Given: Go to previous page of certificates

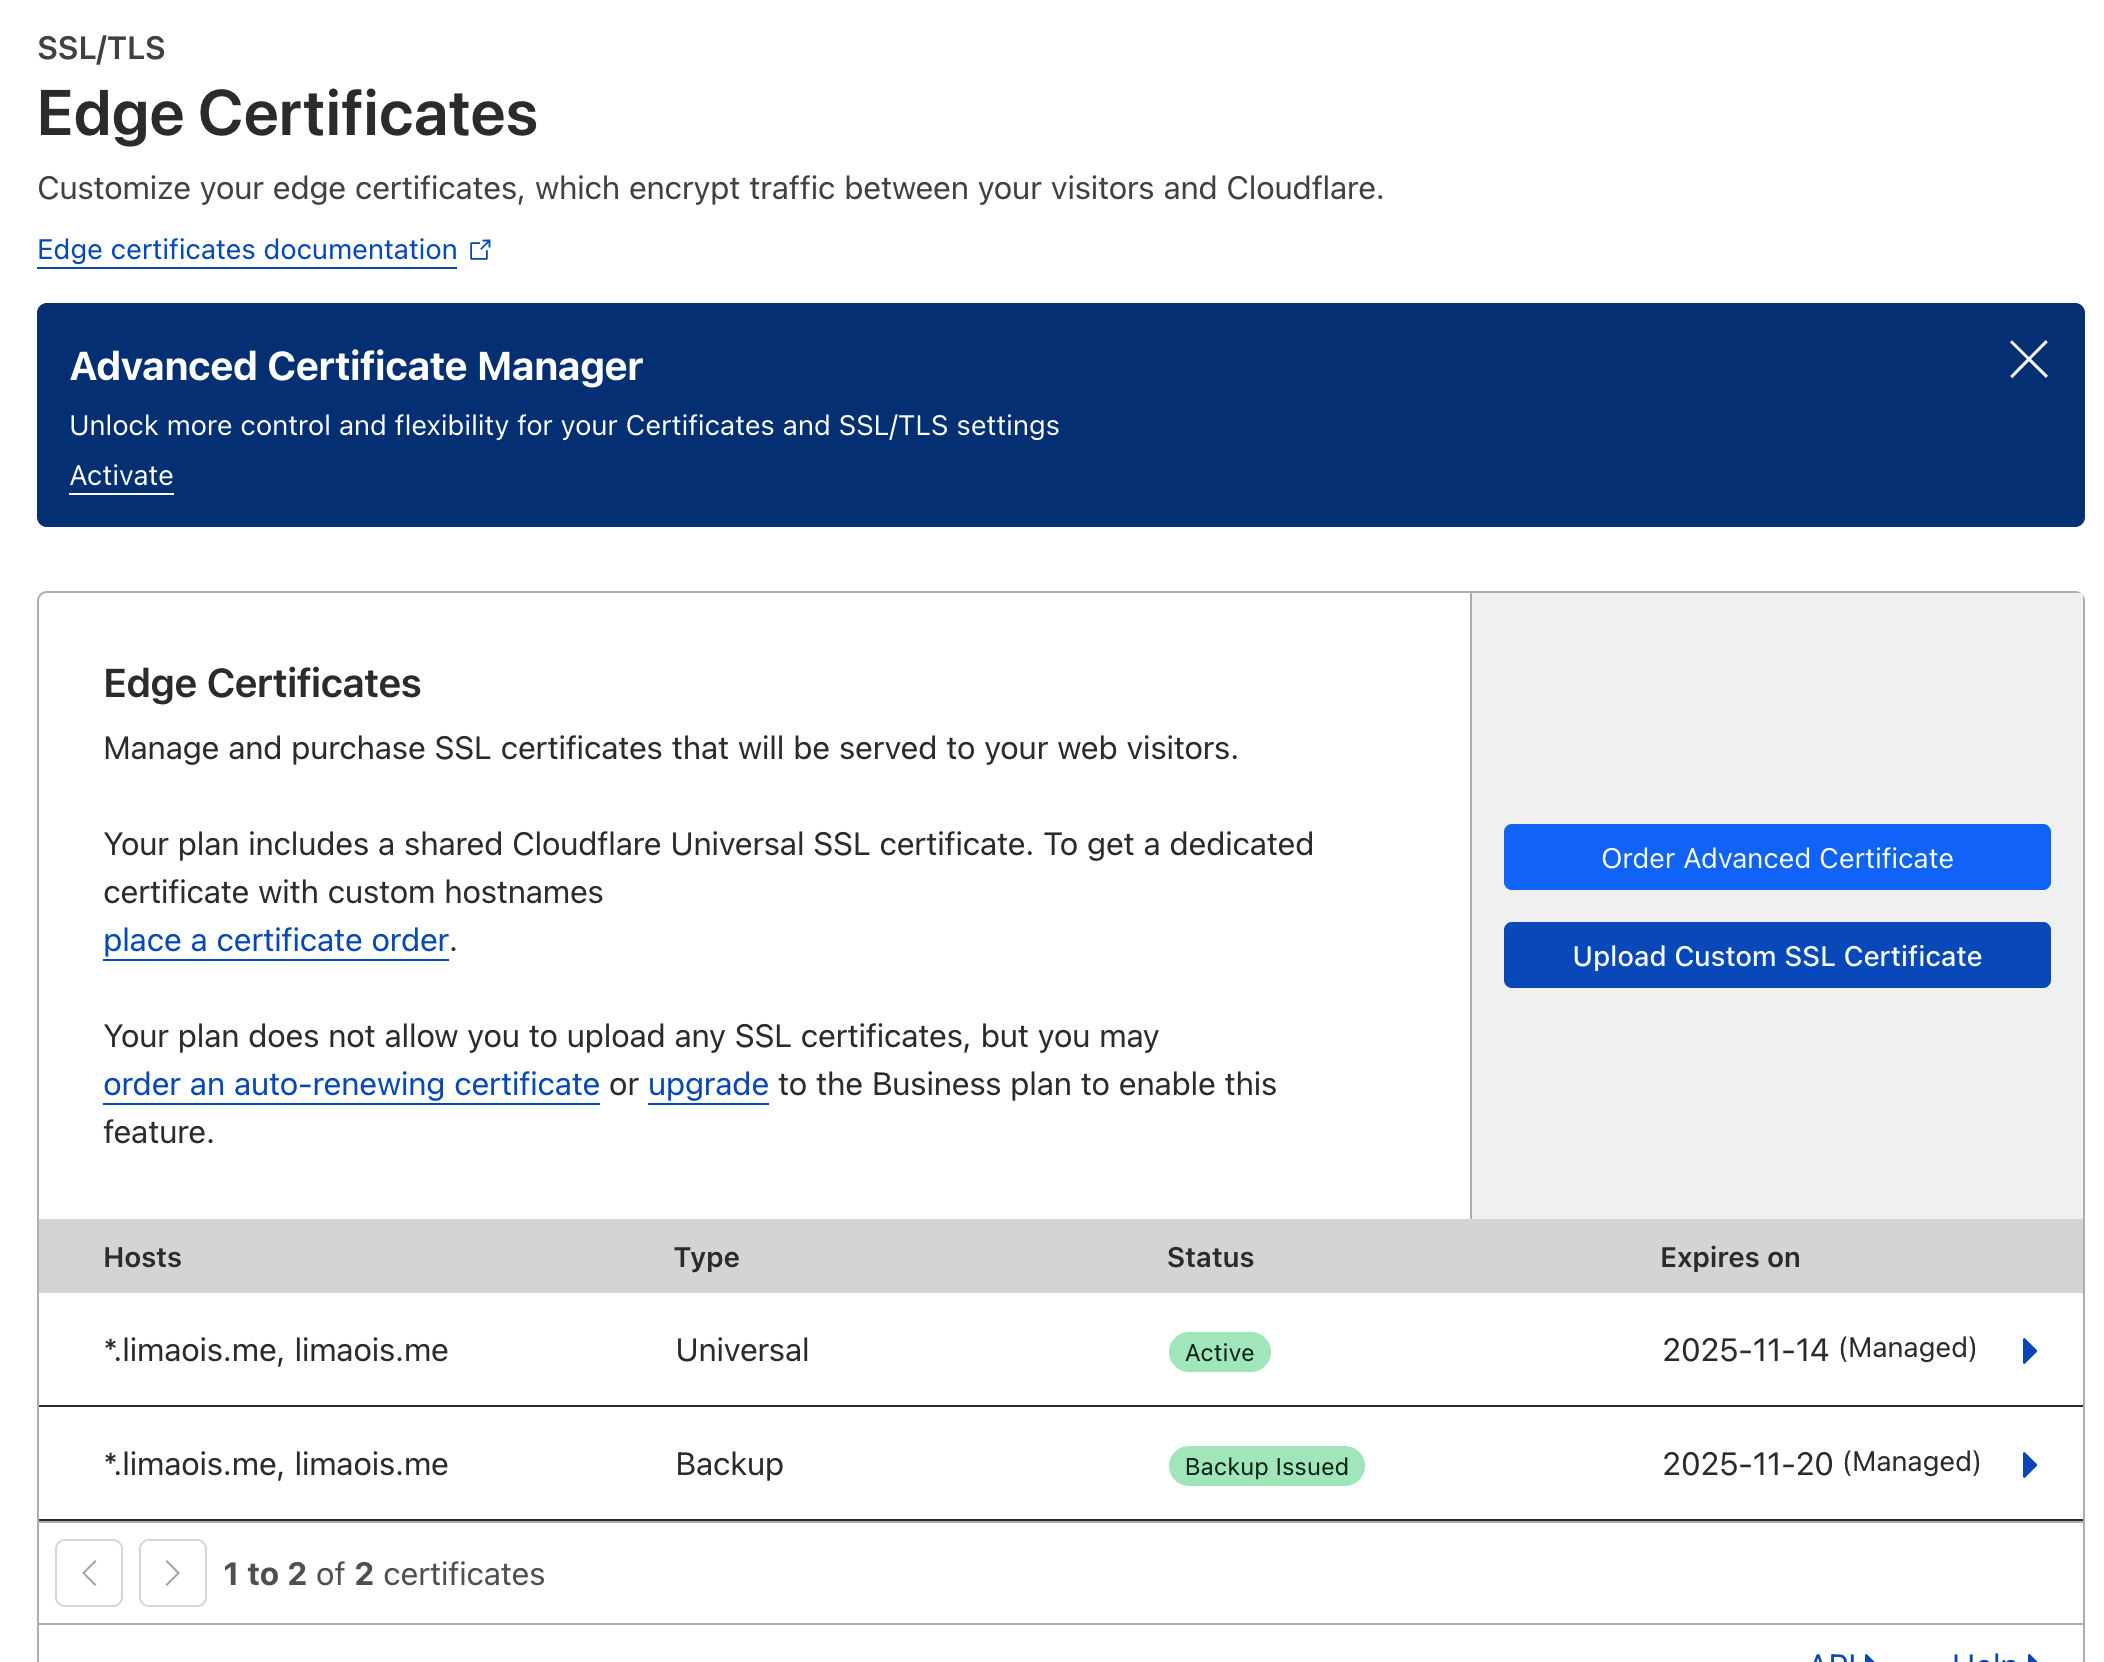Looking at the screenshot, I should pyautogui.click(x=89, y=1573).
